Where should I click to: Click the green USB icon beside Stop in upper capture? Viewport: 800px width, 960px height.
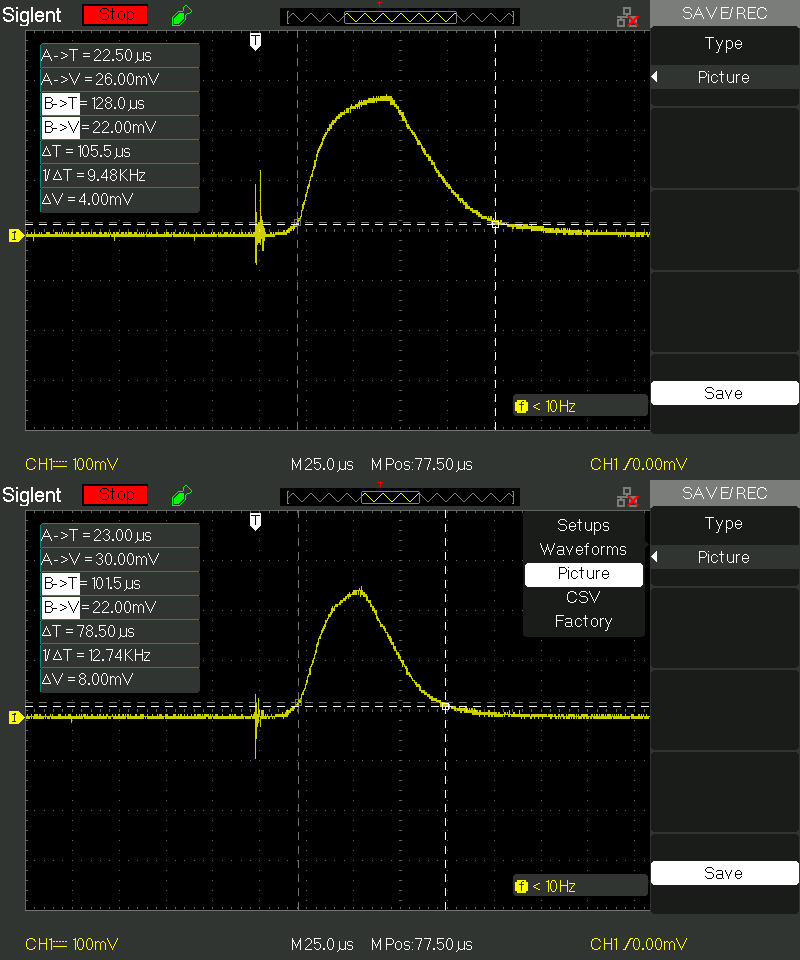click(181, 16)
